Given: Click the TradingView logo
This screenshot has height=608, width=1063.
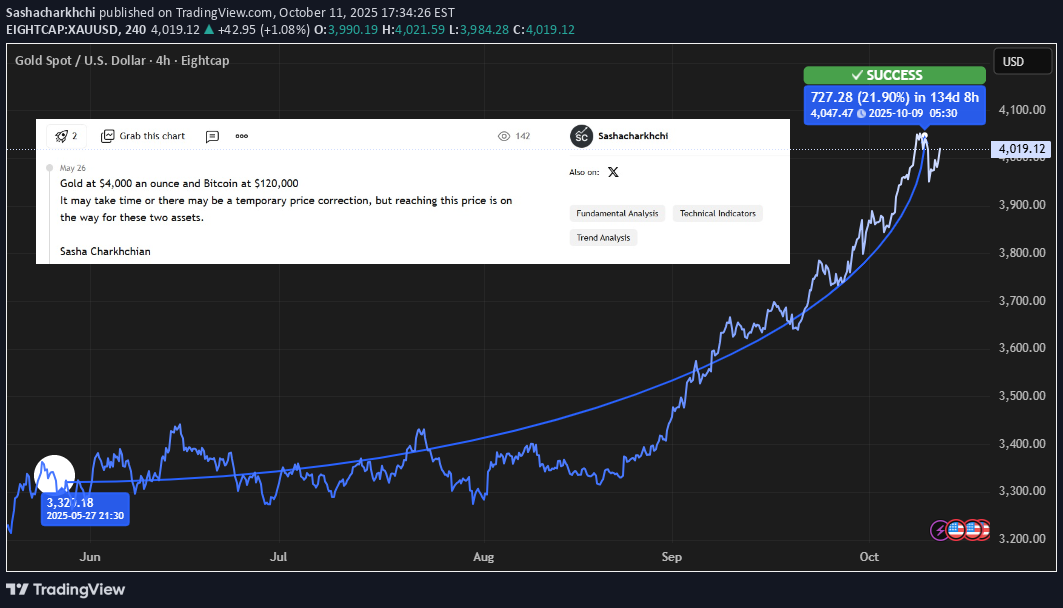Looking at the screenshot, I should click(66, 589).
